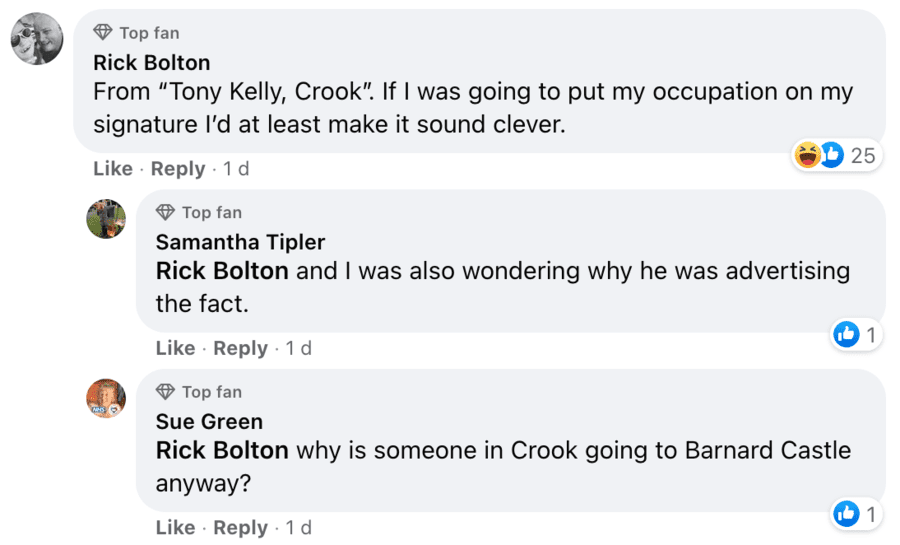Reply to Sue Green's comment
Viewport: 900px width, 545px height.
pyautogui.click(x=240, y=527)
